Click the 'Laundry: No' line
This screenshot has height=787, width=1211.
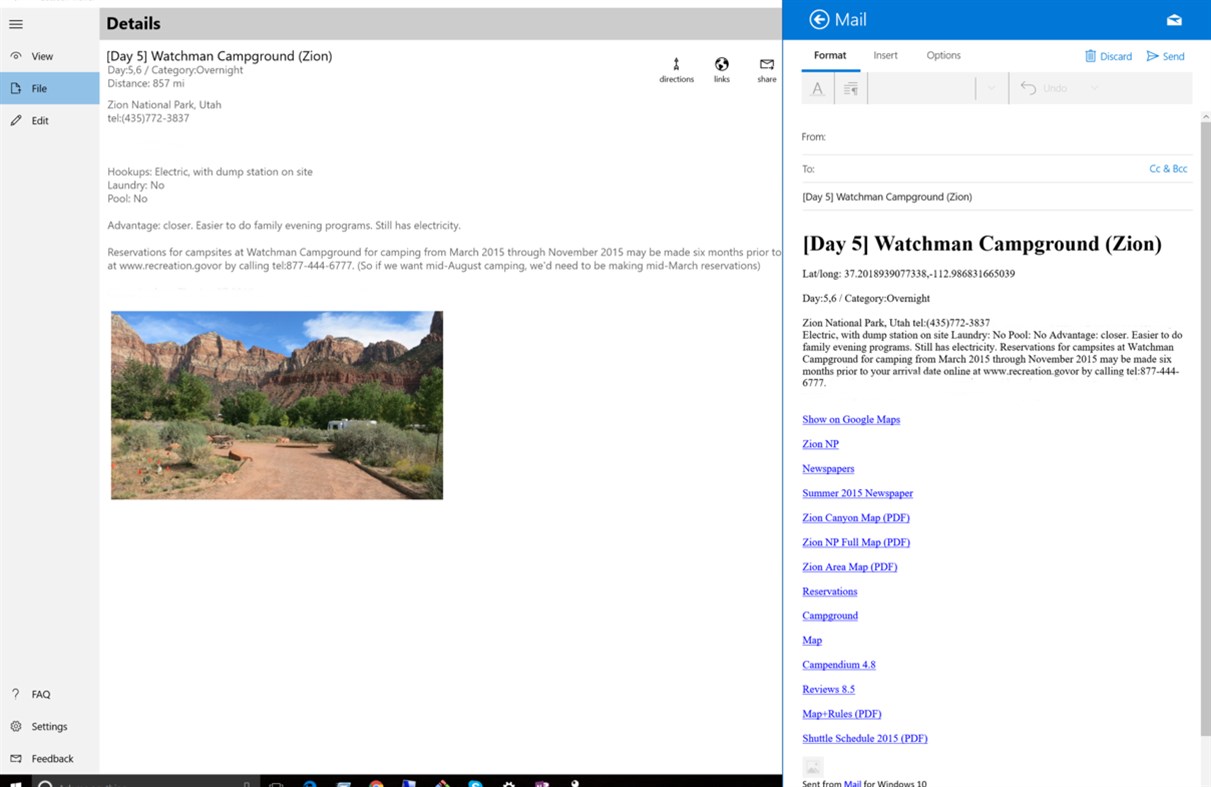136,185
